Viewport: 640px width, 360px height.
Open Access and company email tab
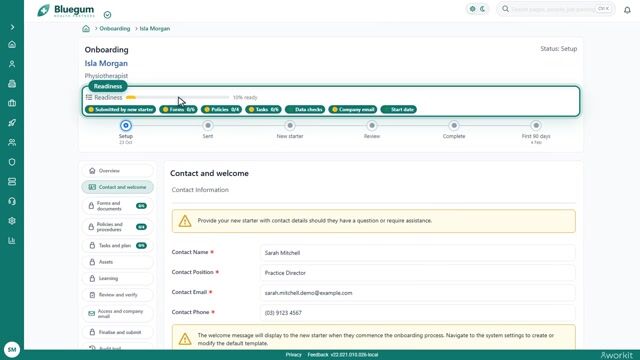coord(118,313)
